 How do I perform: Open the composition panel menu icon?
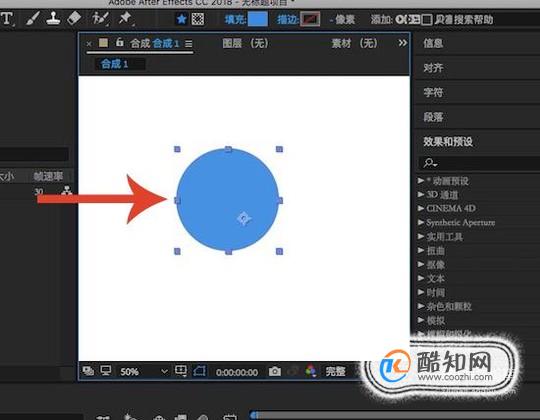[188, 44]
